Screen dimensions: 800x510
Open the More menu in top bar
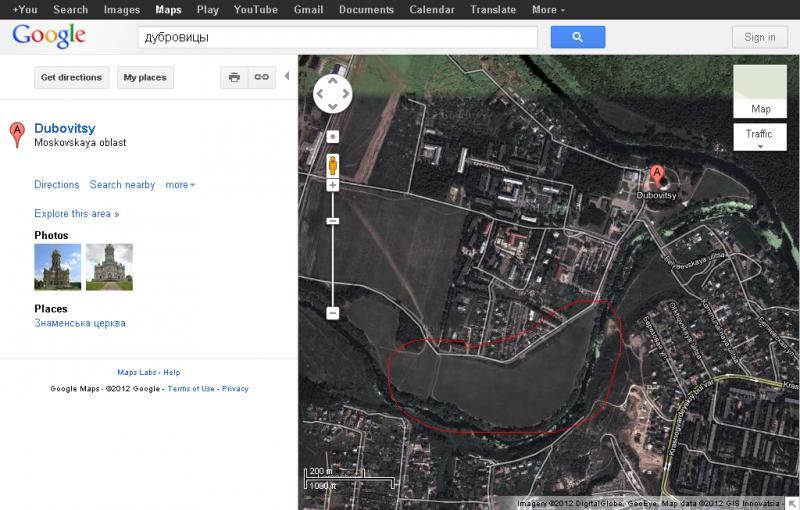point(548,10)
